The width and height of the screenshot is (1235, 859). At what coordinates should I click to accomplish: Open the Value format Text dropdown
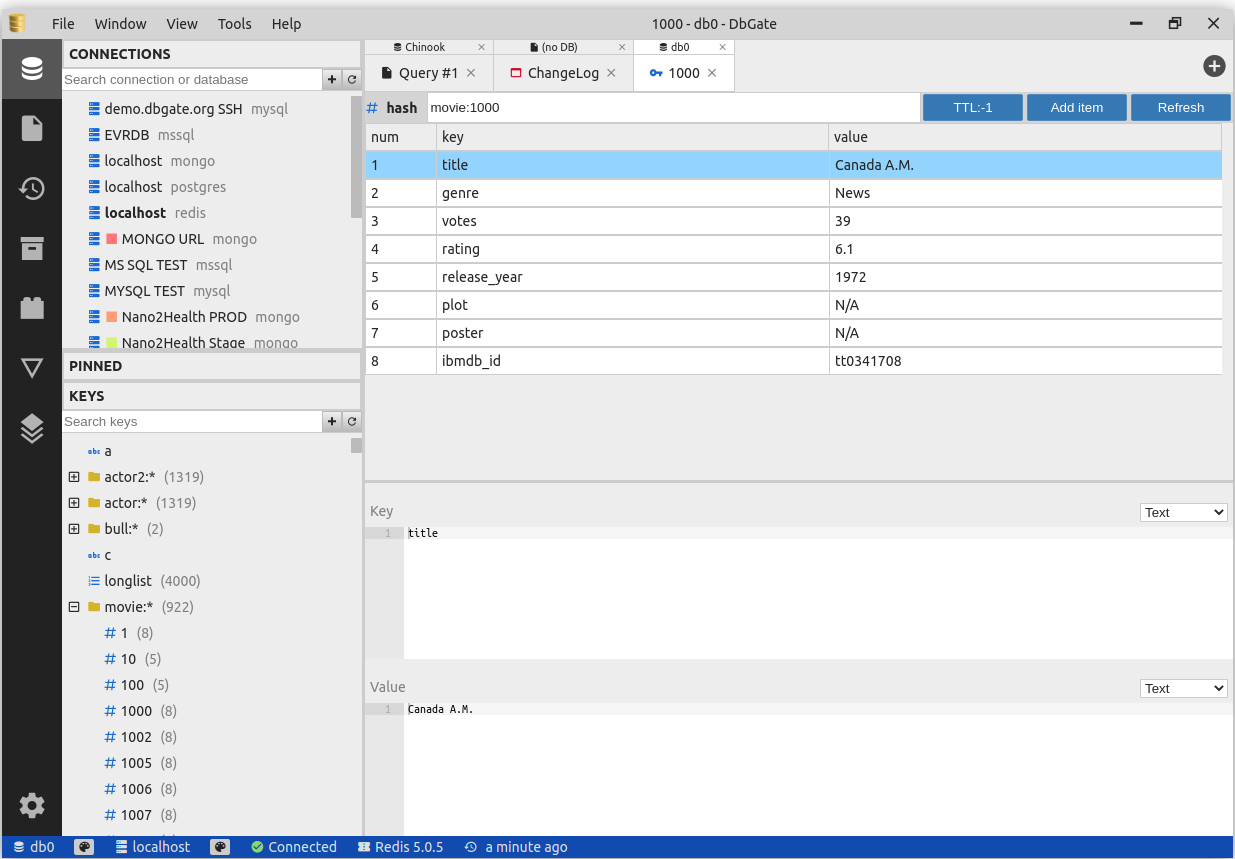[1184, 688]
